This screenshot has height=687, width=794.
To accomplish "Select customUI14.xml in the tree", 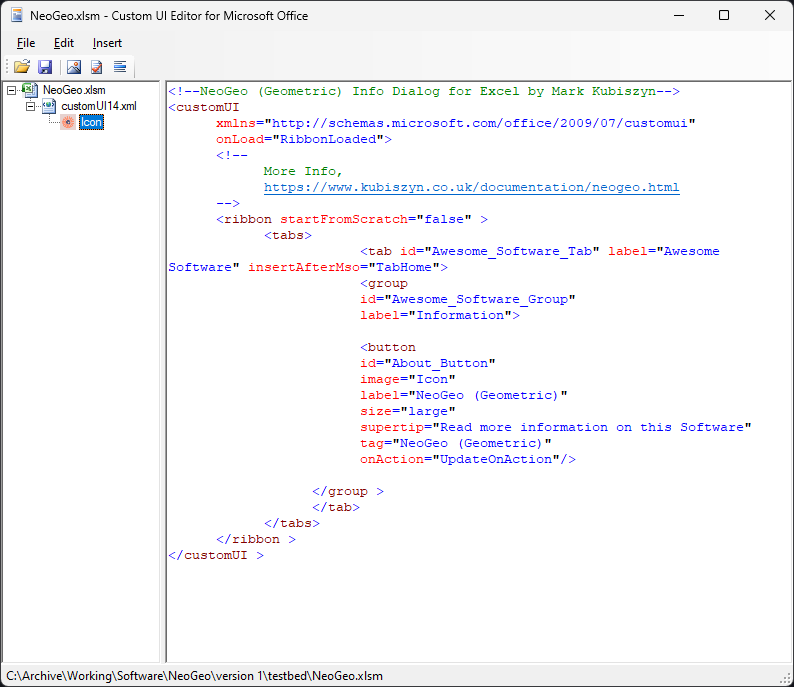I will click(98, 106).
